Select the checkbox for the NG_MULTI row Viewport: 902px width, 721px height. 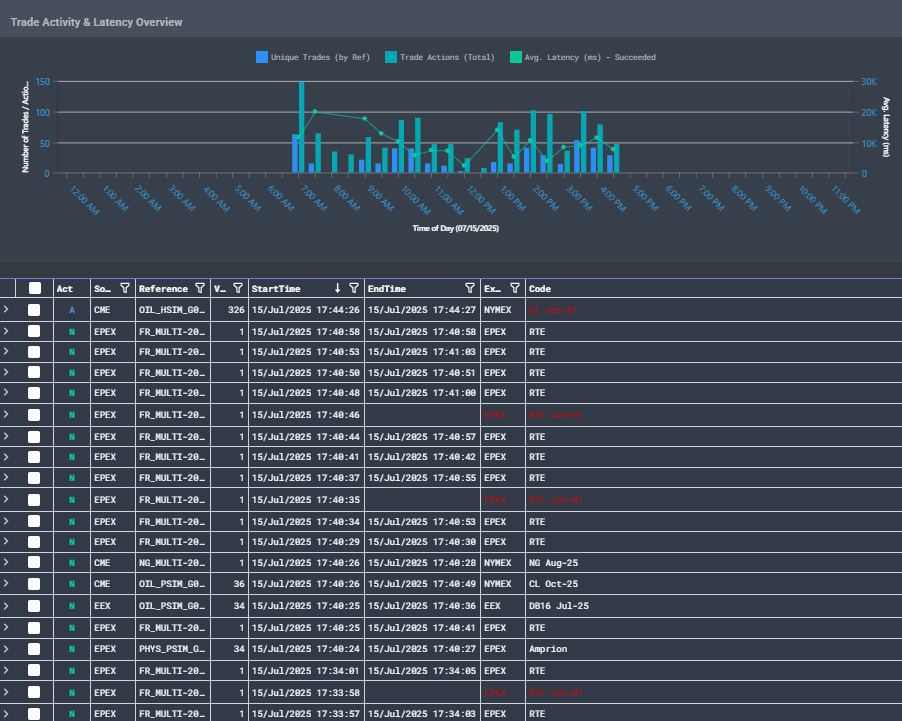click(x=35, y=563)
